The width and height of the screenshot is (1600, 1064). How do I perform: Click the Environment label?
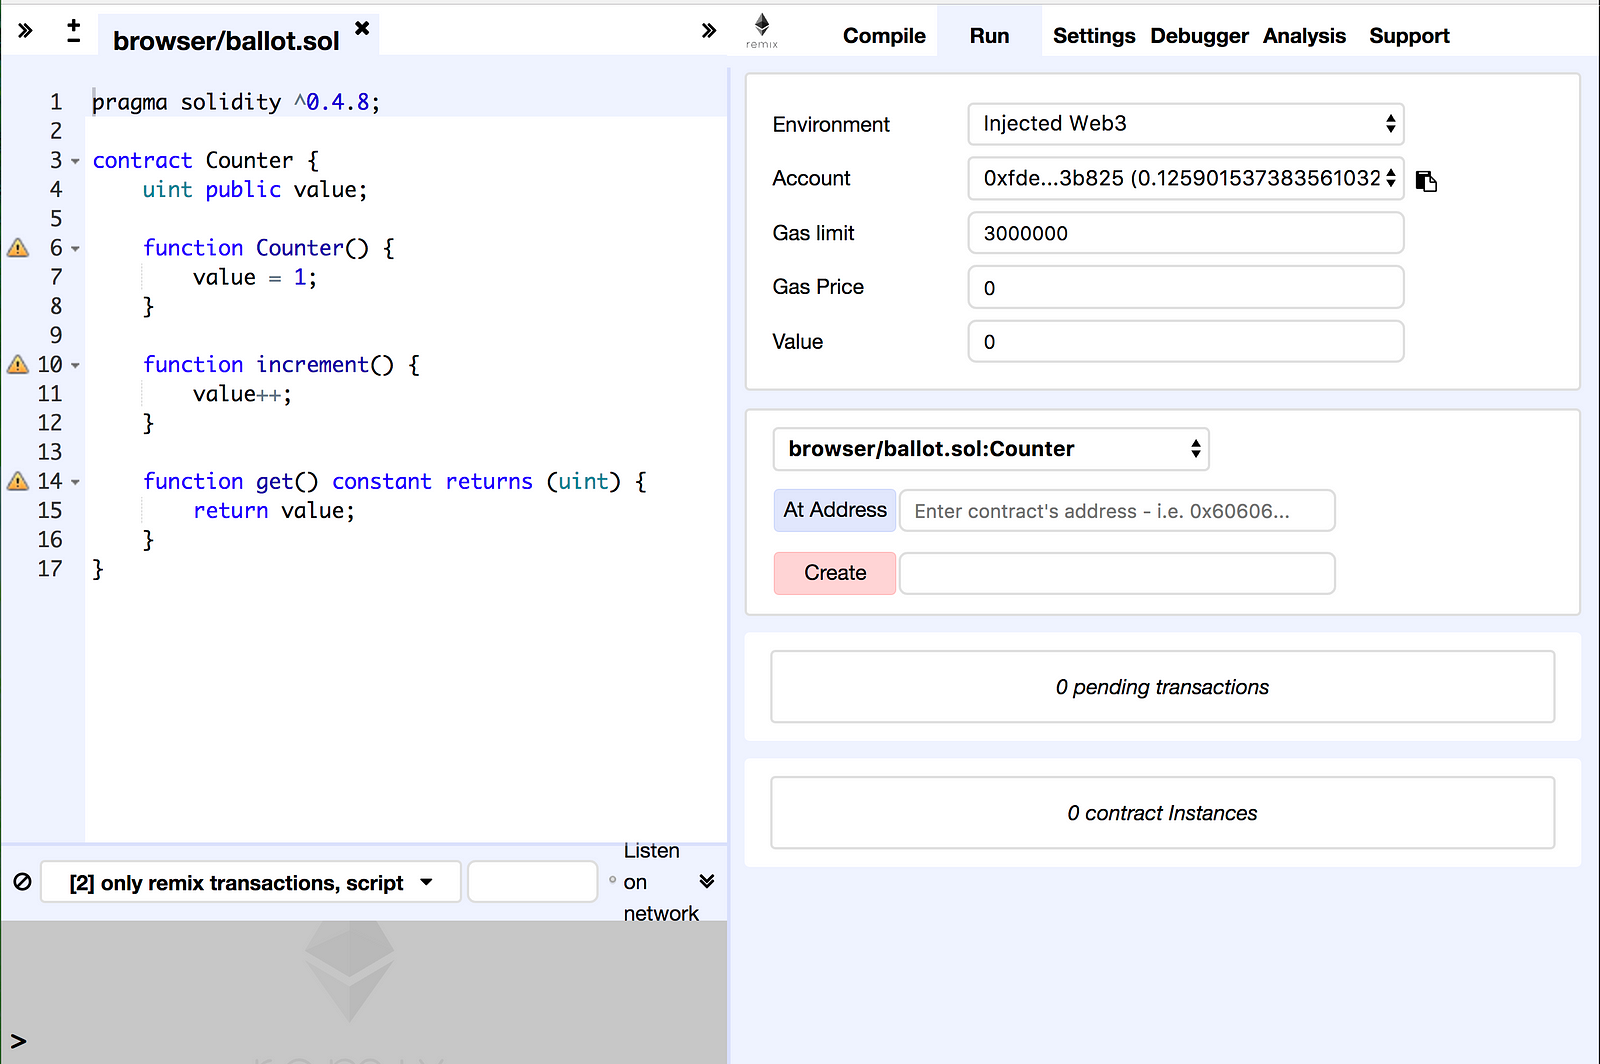point(831,125)
